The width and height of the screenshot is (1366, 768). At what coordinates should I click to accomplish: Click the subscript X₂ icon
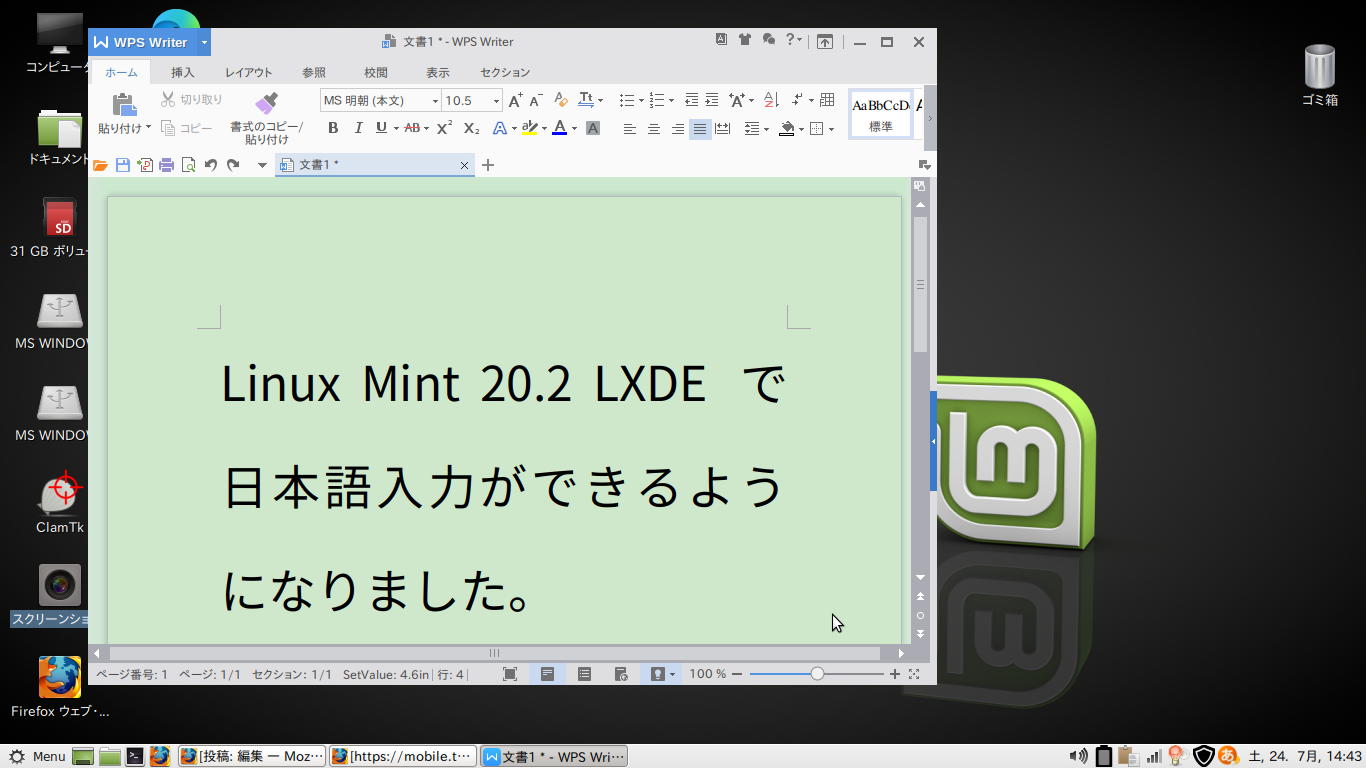click(x=471, y=128)
